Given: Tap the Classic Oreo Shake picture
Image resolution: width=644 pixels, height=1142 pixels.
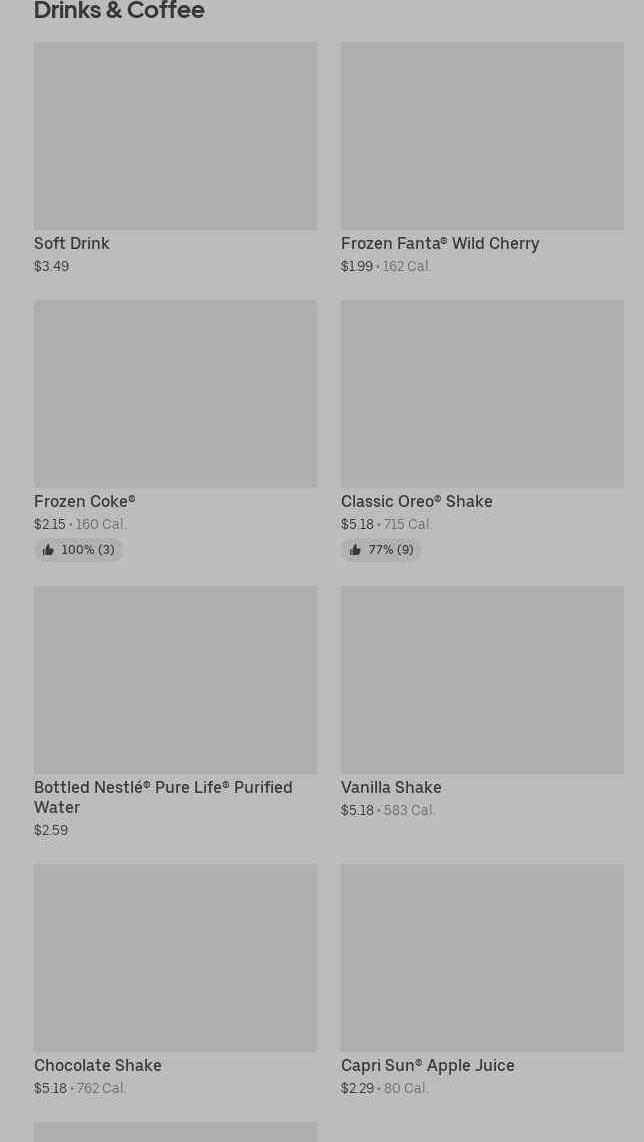Looking at the screenshot, I should [482, 394].
